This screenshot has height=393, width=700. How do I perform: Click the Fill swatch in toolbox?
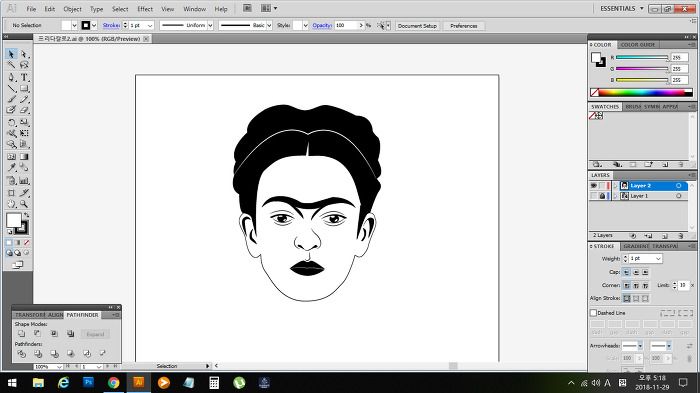(13, 220)
